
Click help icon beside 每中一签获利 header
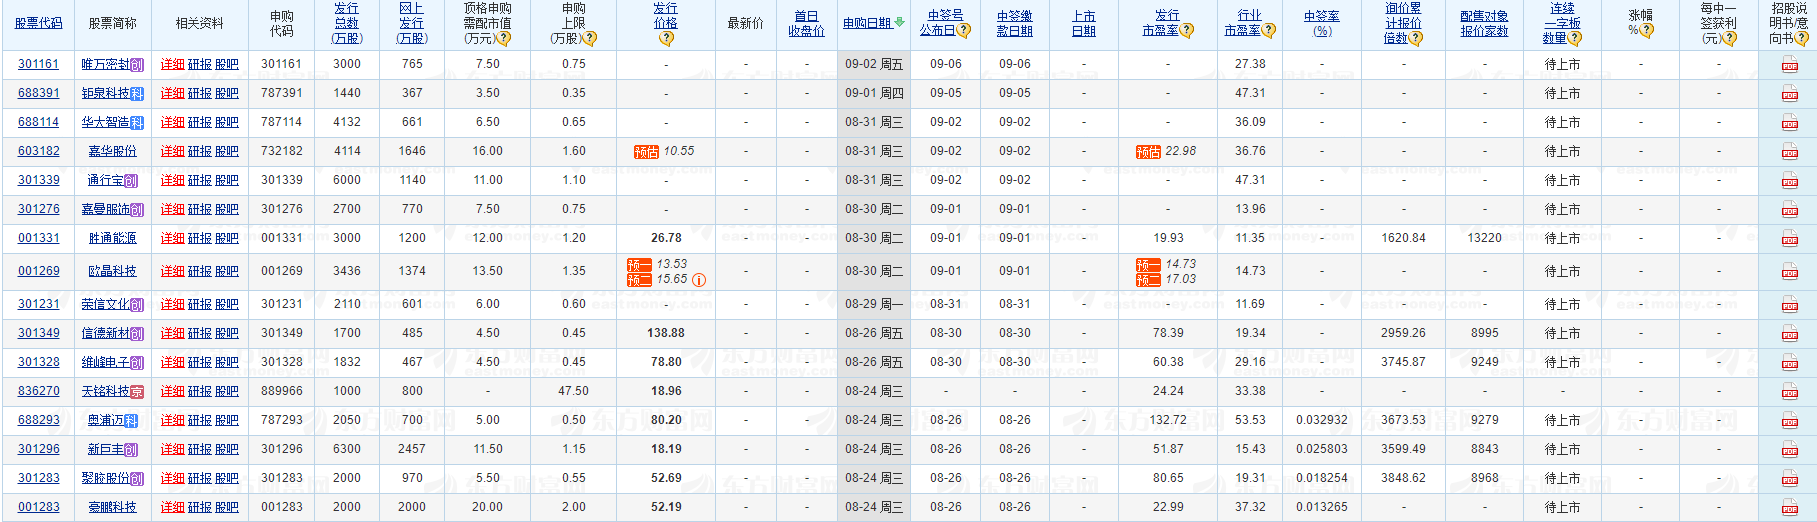pyautogui.click(x=1730, y=39)
